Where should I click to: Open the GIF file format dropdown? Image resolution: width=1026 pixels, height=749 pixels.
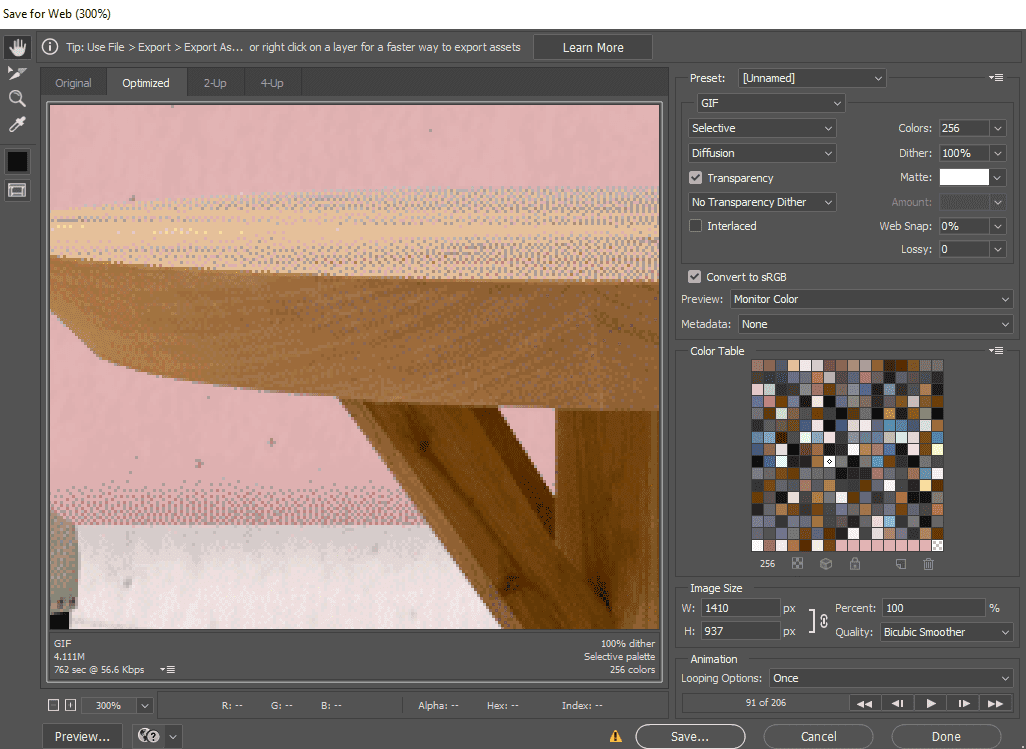(x=770, y=103)
